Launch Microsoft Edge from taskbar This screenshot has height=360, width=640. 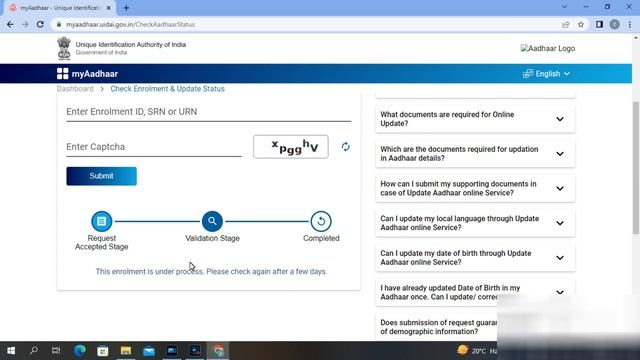tap(80, 351)
